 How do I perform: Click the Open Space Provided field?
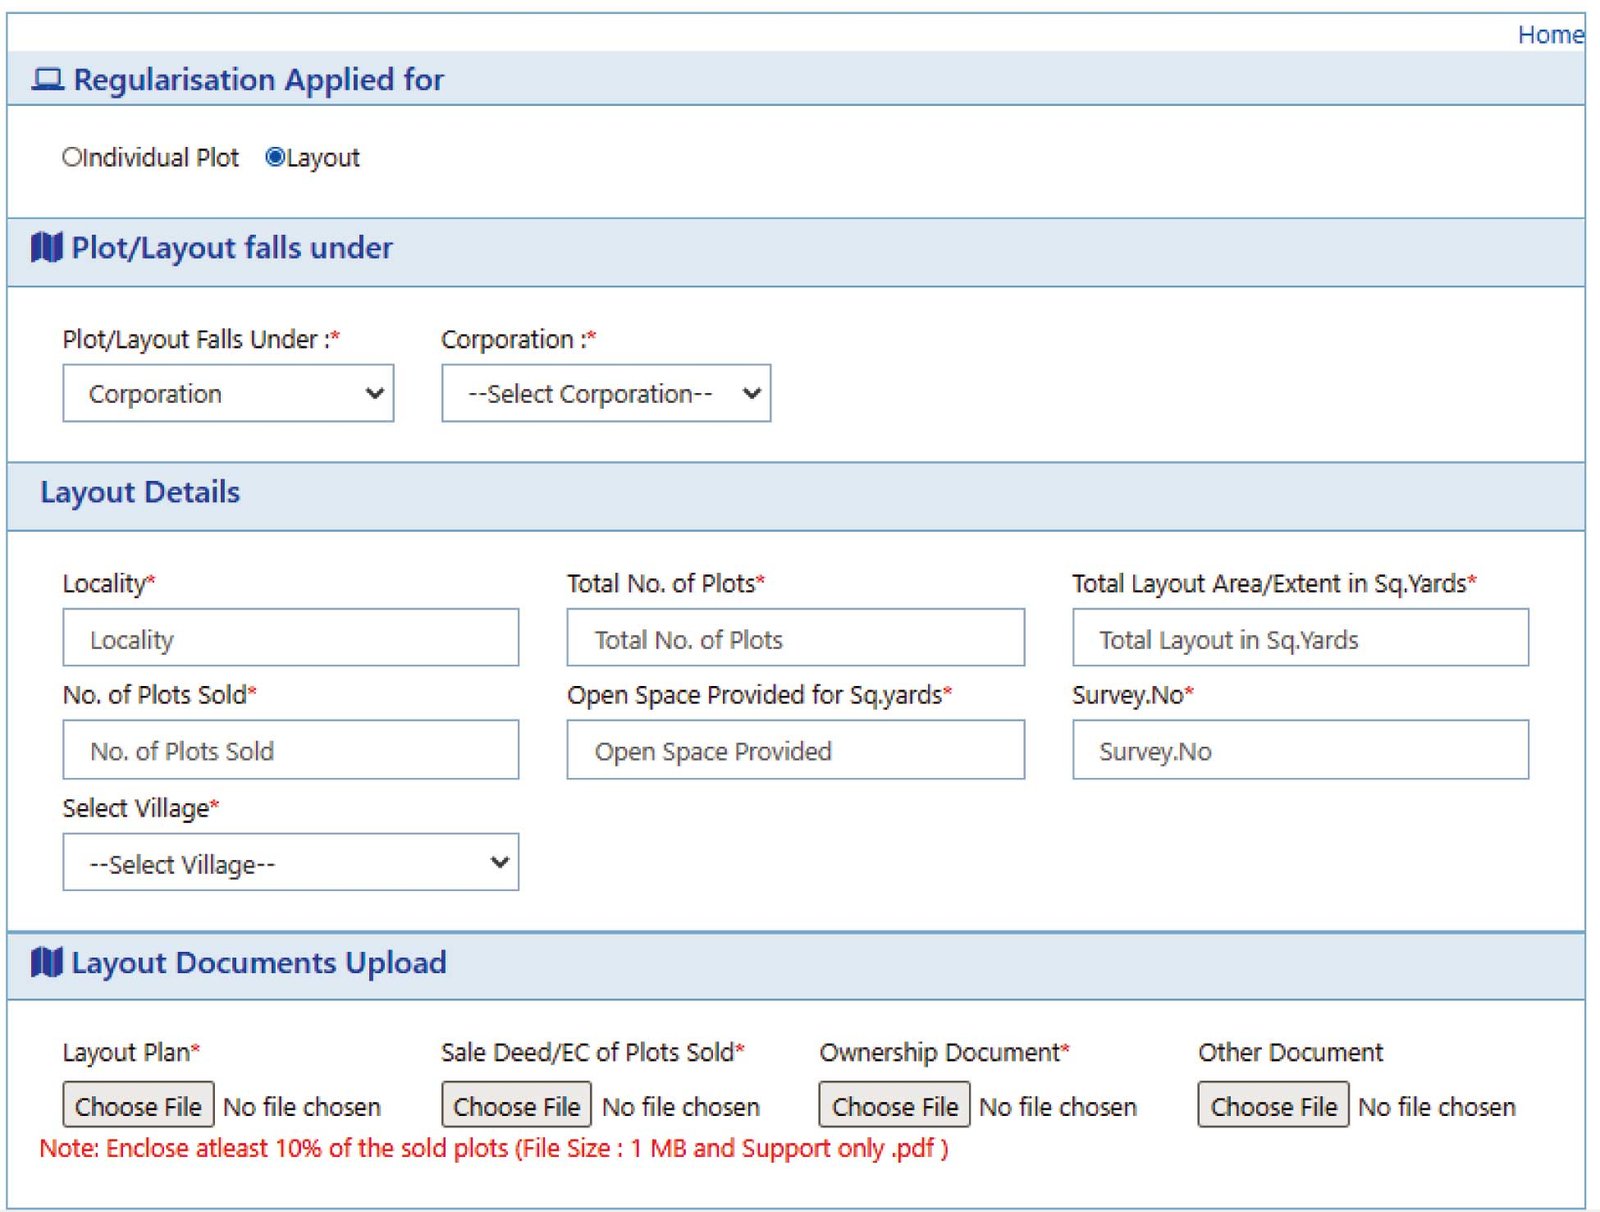[x=795, y=750]
